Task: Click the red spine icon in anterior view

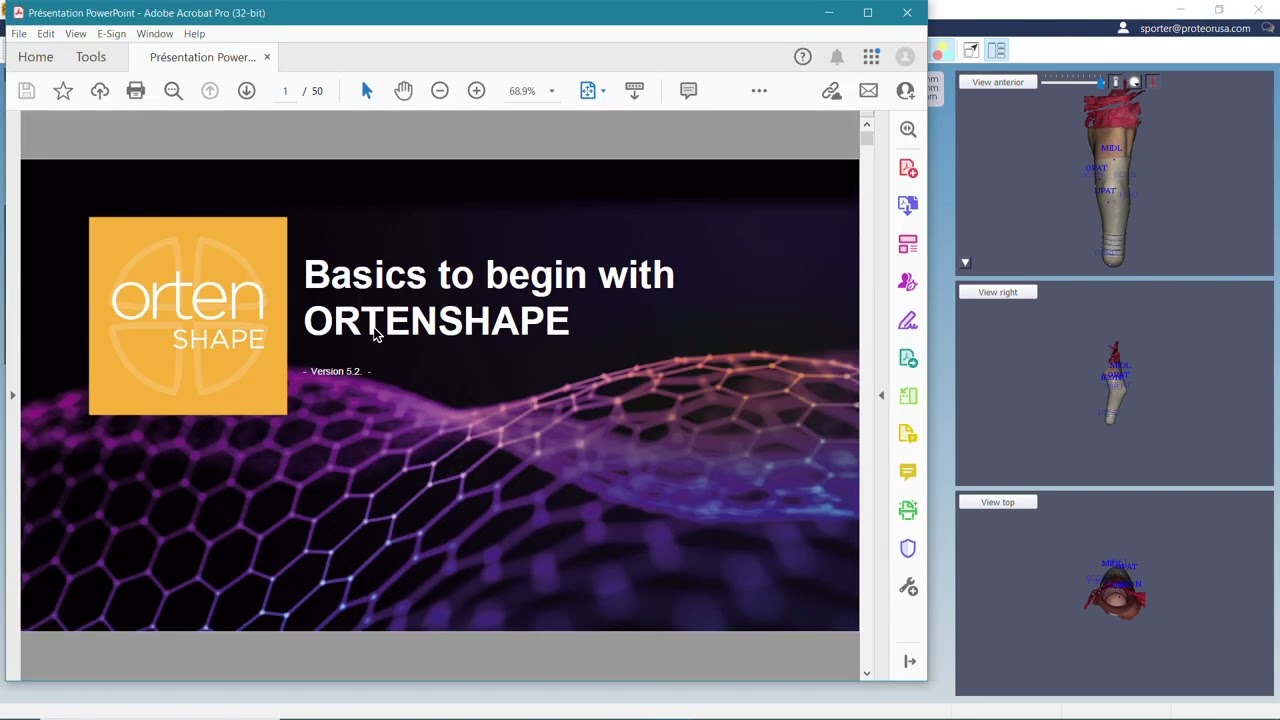Action: pyautogui.click(x=1152, y=82)
